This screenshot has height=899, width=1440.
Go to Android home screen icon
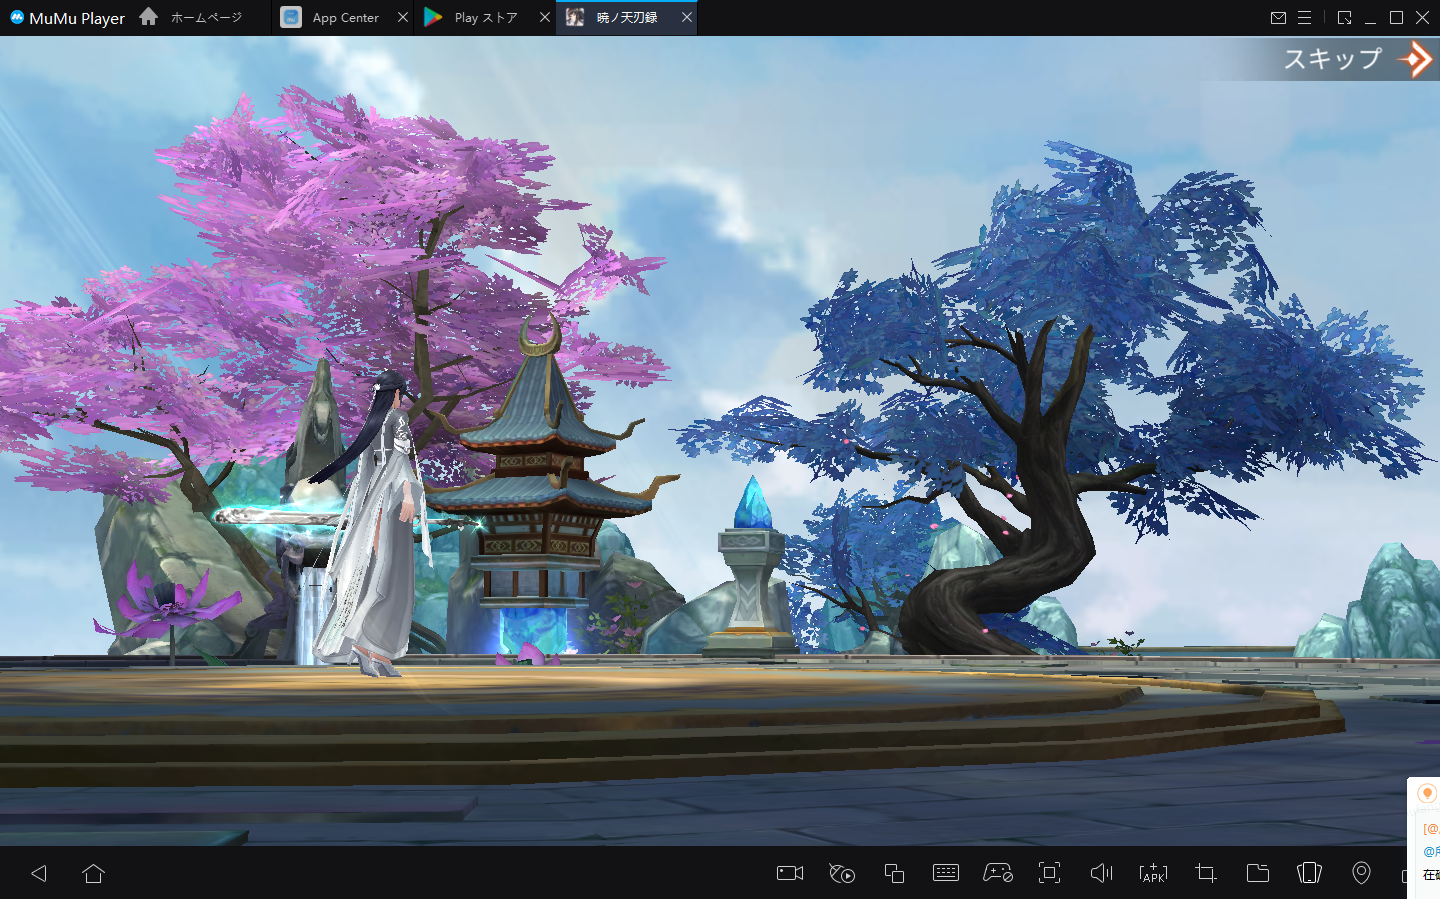(93, 873)
